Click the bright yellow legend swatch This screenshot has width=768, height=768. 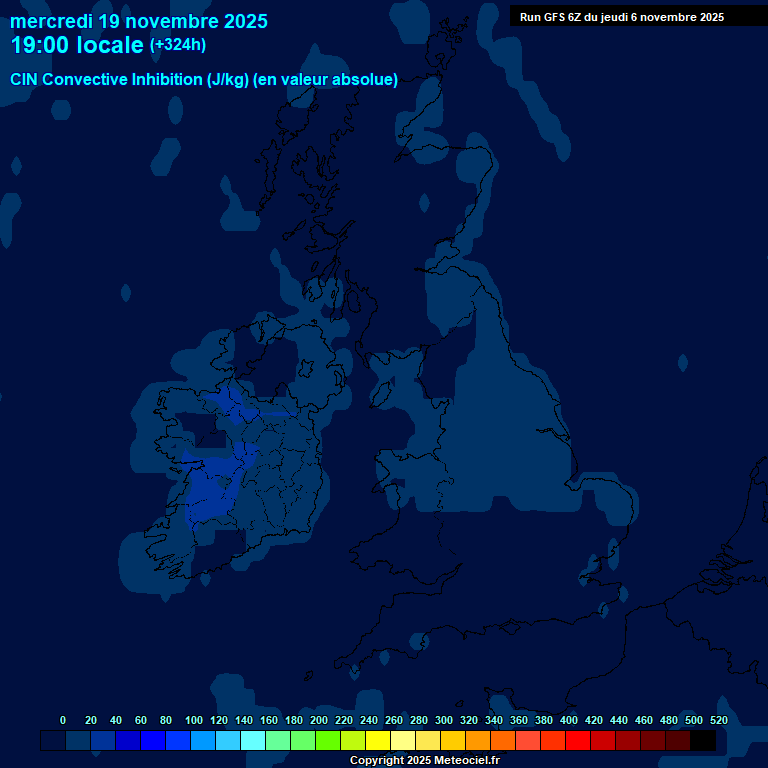378,740
